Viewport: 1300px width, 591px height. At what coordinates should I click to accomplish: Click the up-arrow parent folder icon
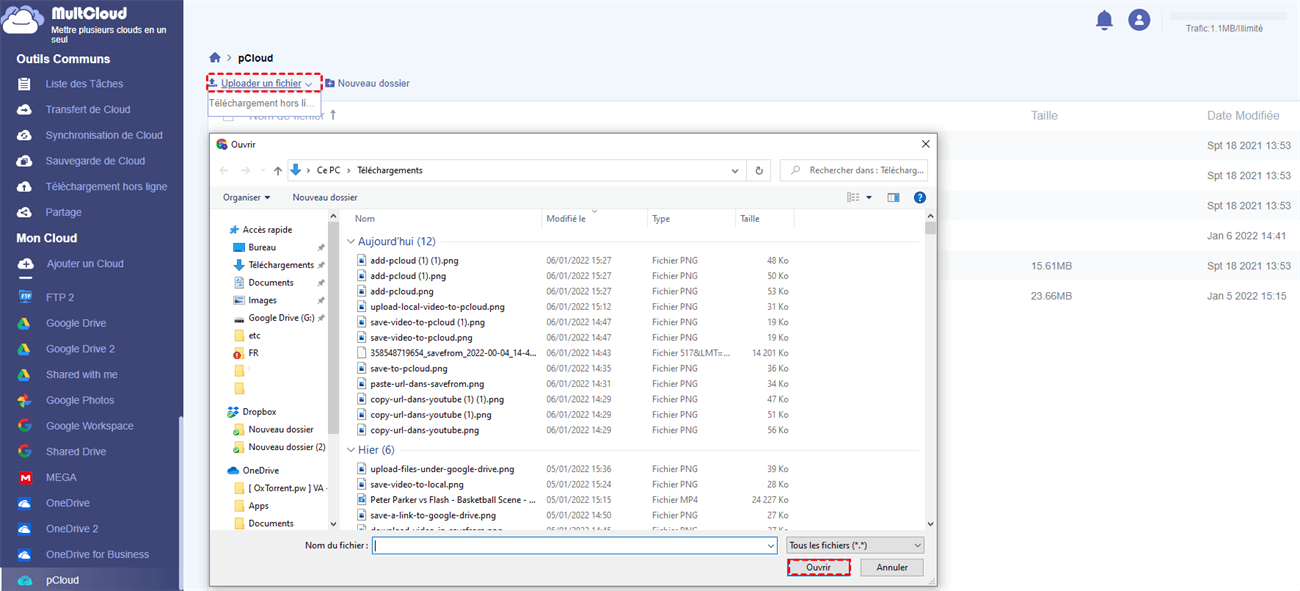point(277,171)
